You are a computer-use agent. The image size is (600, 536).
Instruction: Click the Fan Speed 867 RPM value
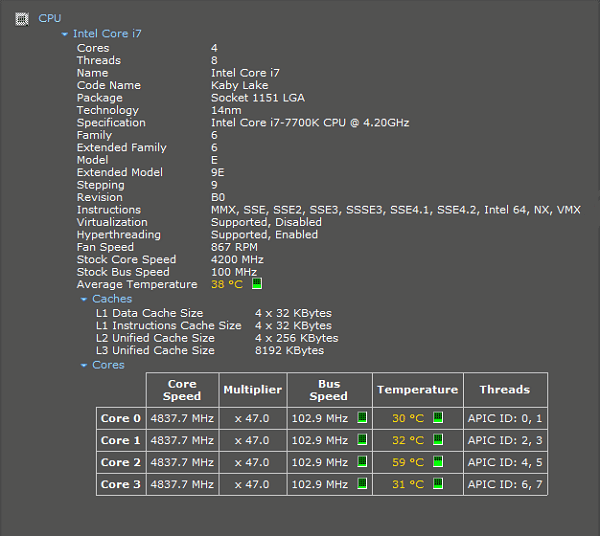pyautogui.click(x=235, y=247)
